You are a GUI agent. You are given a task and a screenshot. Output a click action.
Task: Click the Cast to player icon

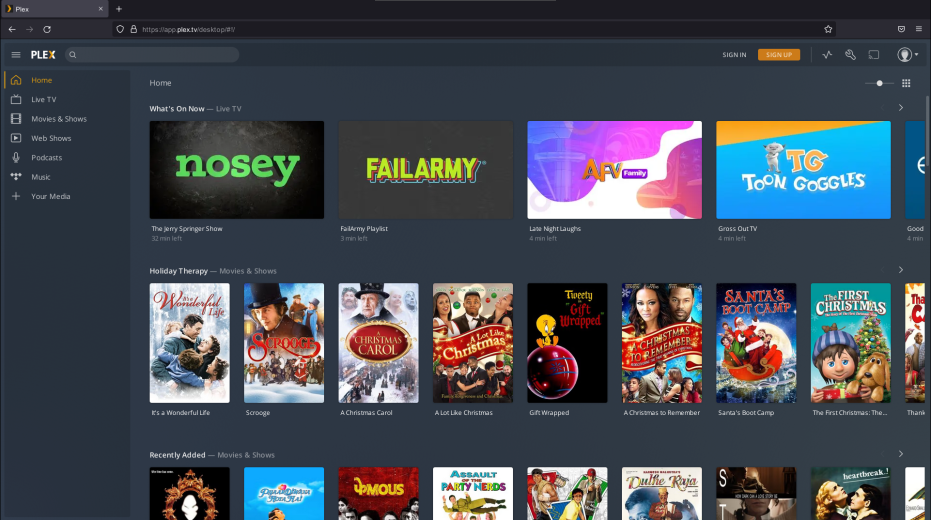[874, 55]
